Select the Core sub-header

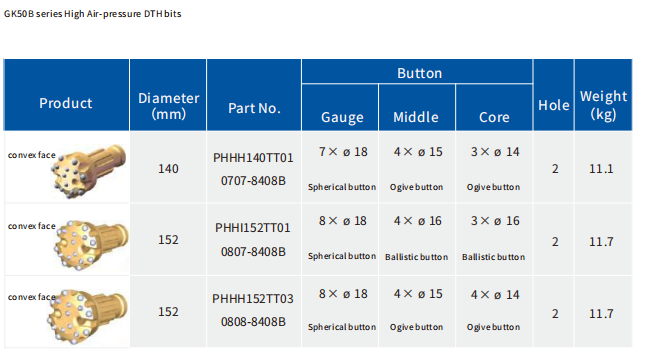(494, 117)
